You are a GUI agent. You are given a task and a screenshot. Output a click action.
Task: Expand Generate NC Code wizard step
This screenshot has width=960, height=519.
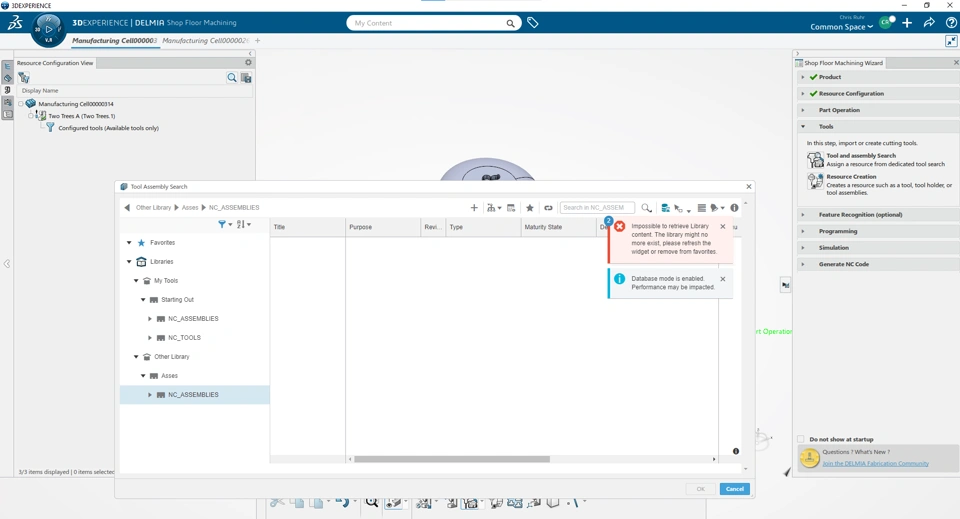[x=803, y=264]
